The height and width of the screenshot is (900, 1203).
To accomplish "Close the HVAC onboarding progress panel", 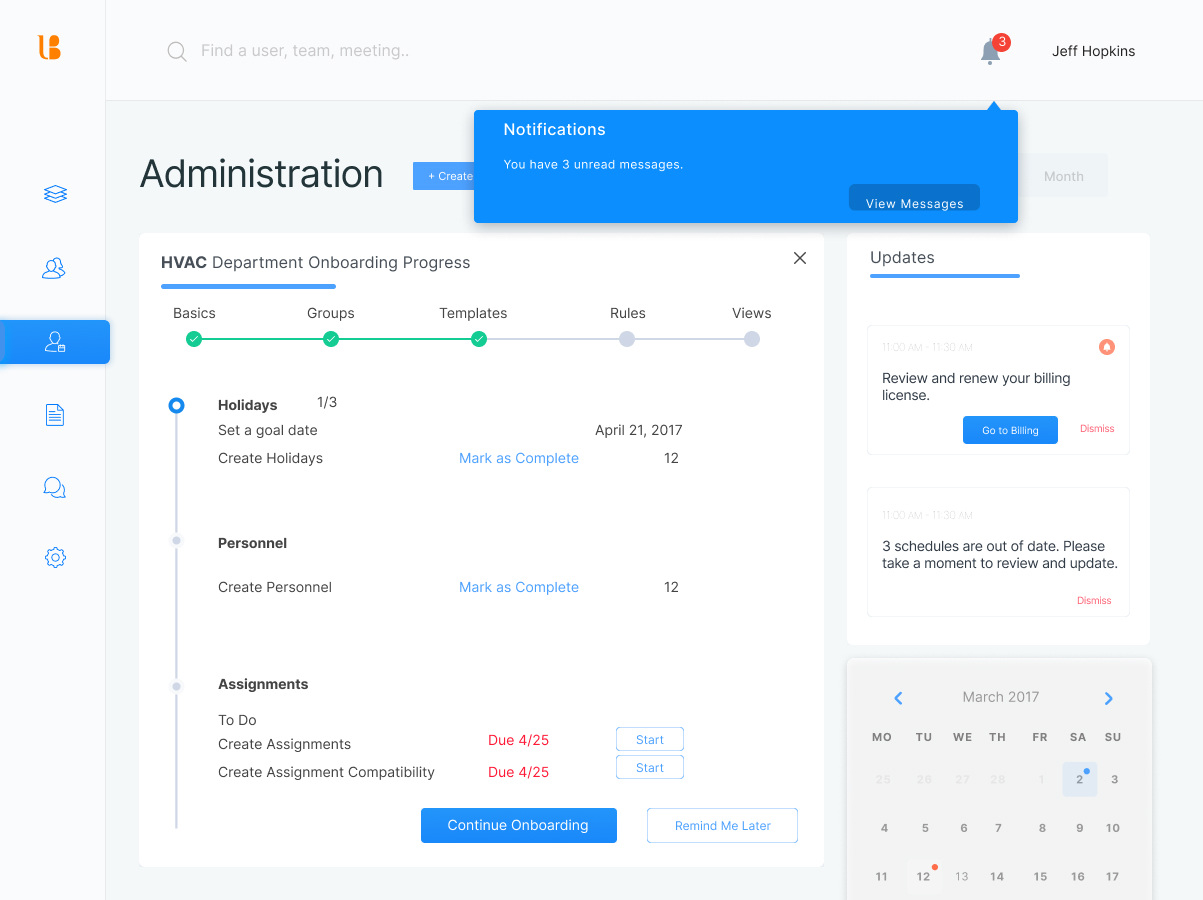I will point(800,258).
